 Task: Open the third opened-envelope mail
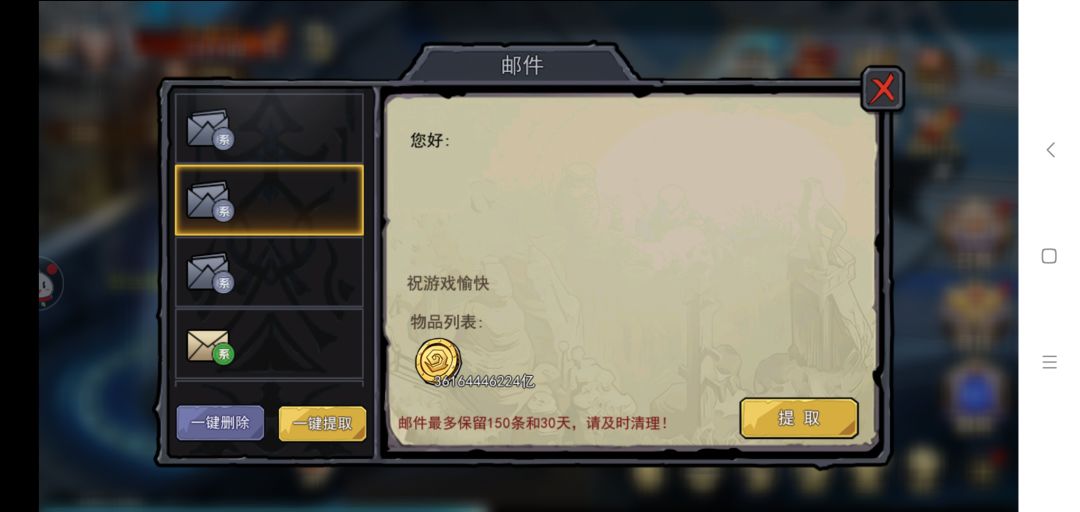click(269, 272)
